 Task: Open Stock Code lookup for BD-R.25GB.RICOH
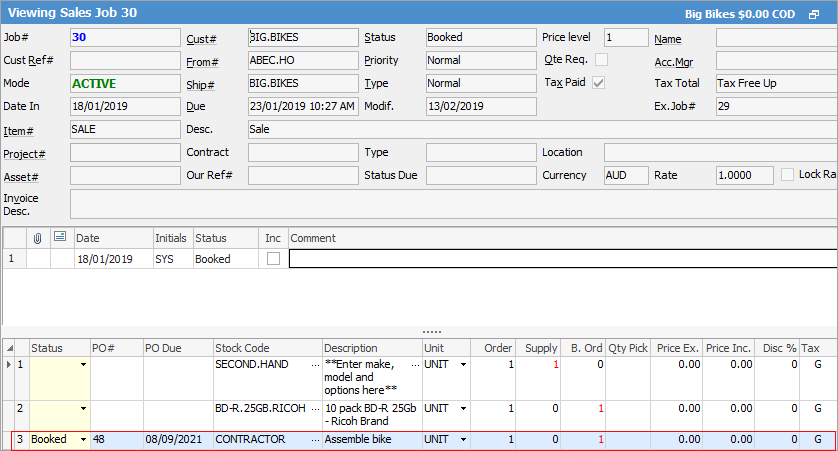[315, 408]
